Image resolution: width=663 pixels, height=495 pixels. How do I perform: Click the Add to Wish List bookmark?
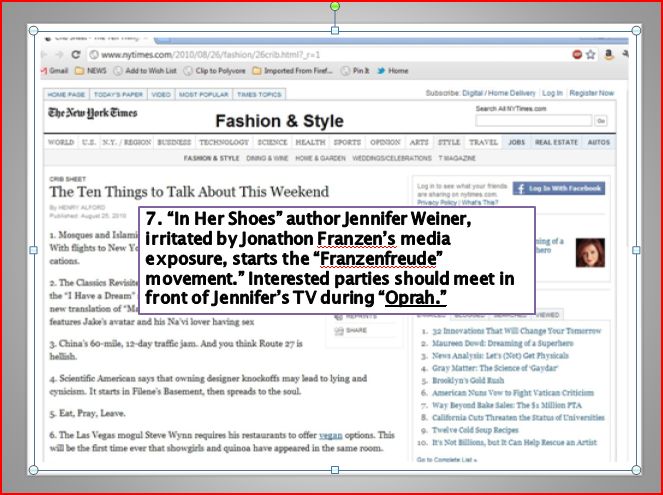[x=145, y=71]
